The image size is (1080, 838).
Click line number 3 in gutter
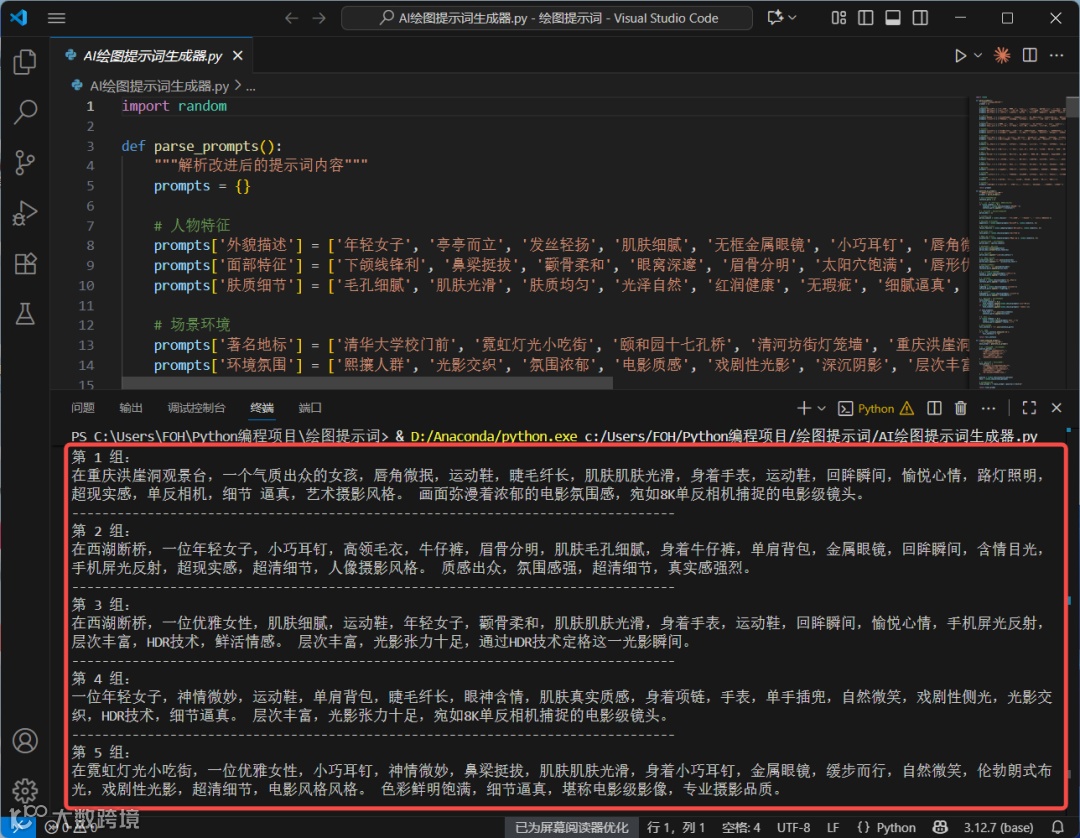(90, 146)
